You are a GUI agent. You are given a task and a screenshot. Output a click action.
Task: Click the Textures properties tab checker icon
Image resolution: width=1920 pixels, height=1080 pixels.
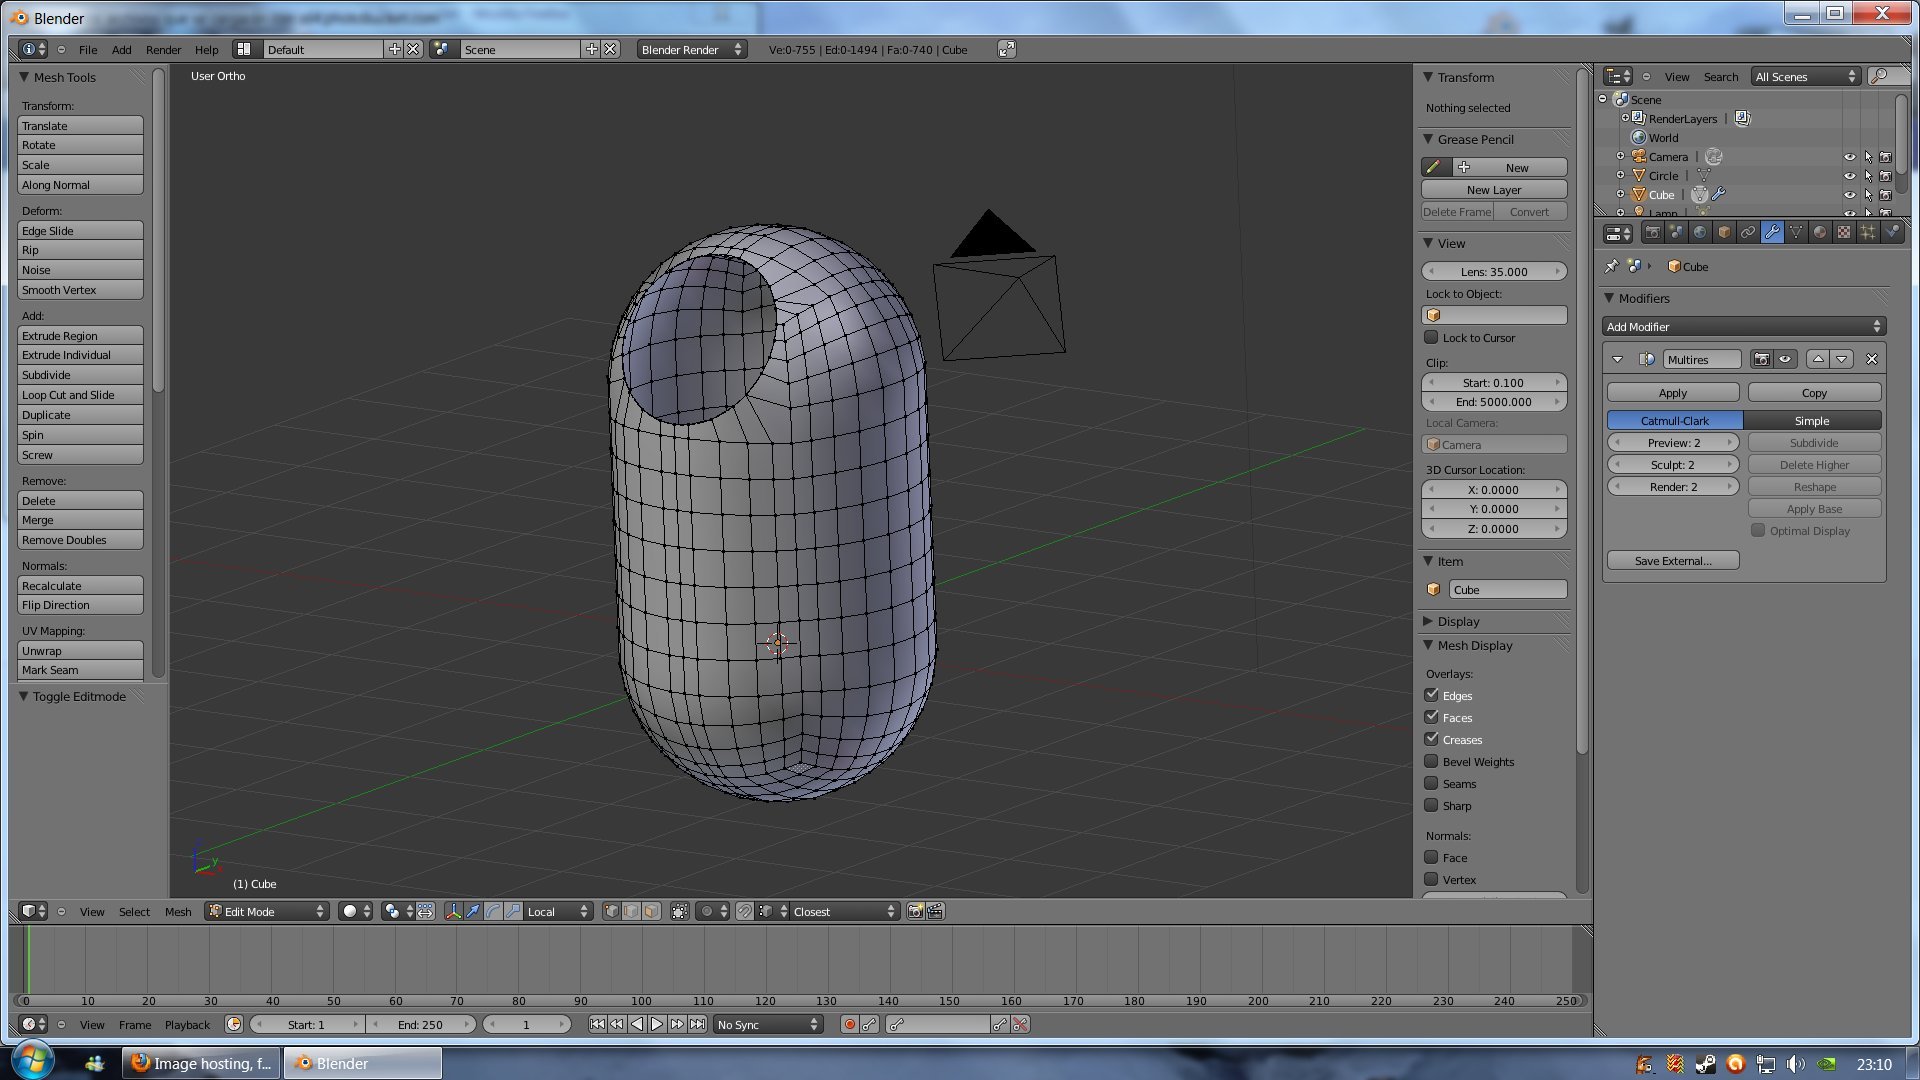pyautogui.click(x=1844, y=232)
